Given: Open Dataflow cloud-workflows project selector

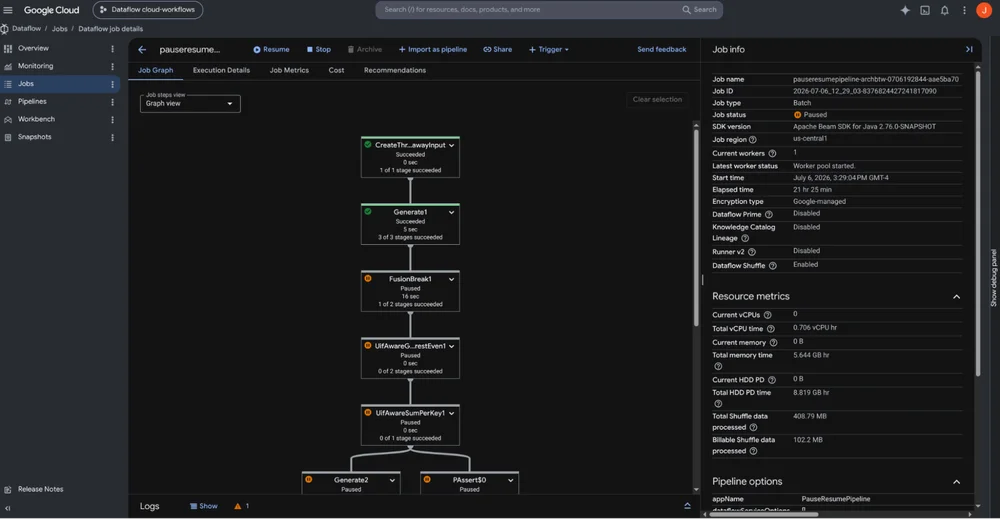Looking at the screenshot, I should click(x=148, y=10).
